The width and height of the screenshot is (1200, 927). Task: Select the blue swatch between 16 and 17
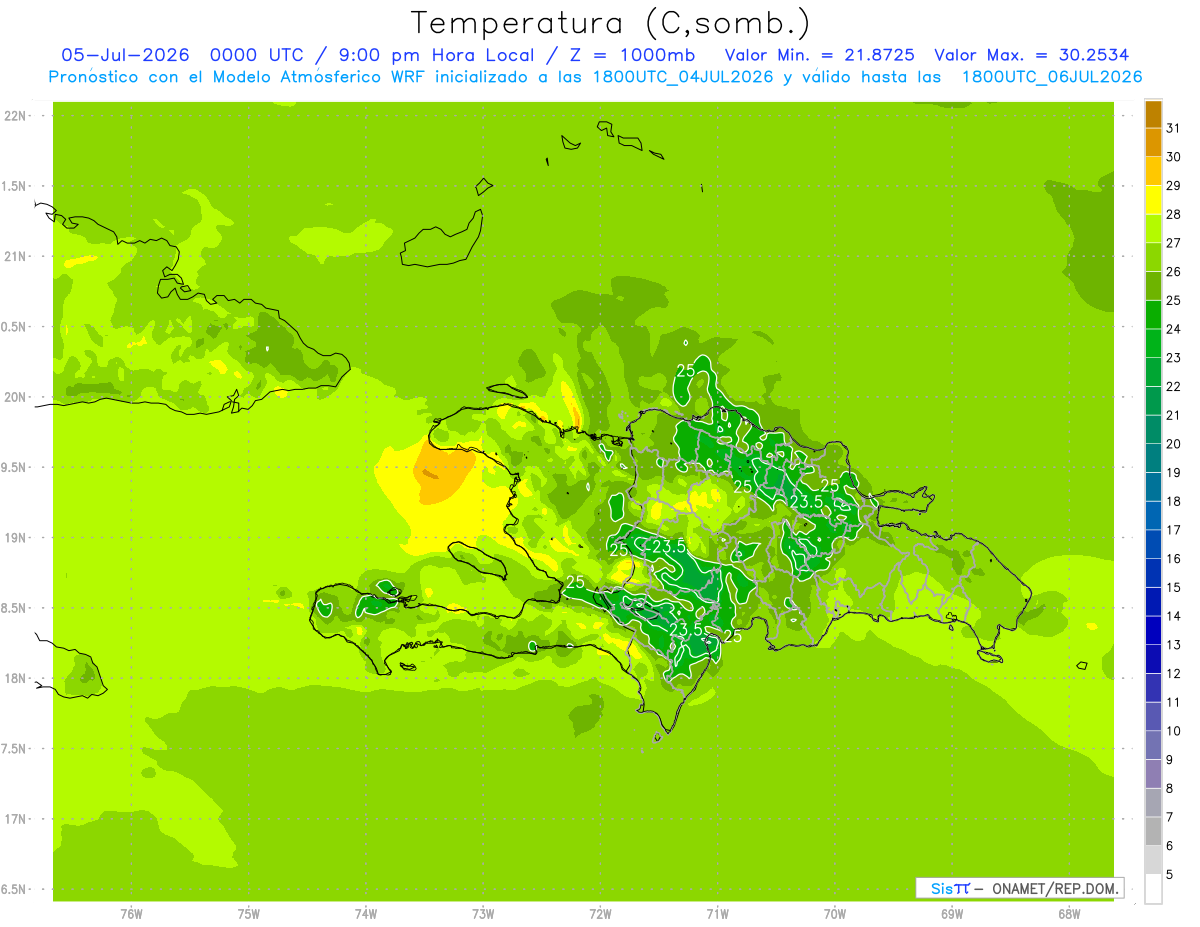1153,544
